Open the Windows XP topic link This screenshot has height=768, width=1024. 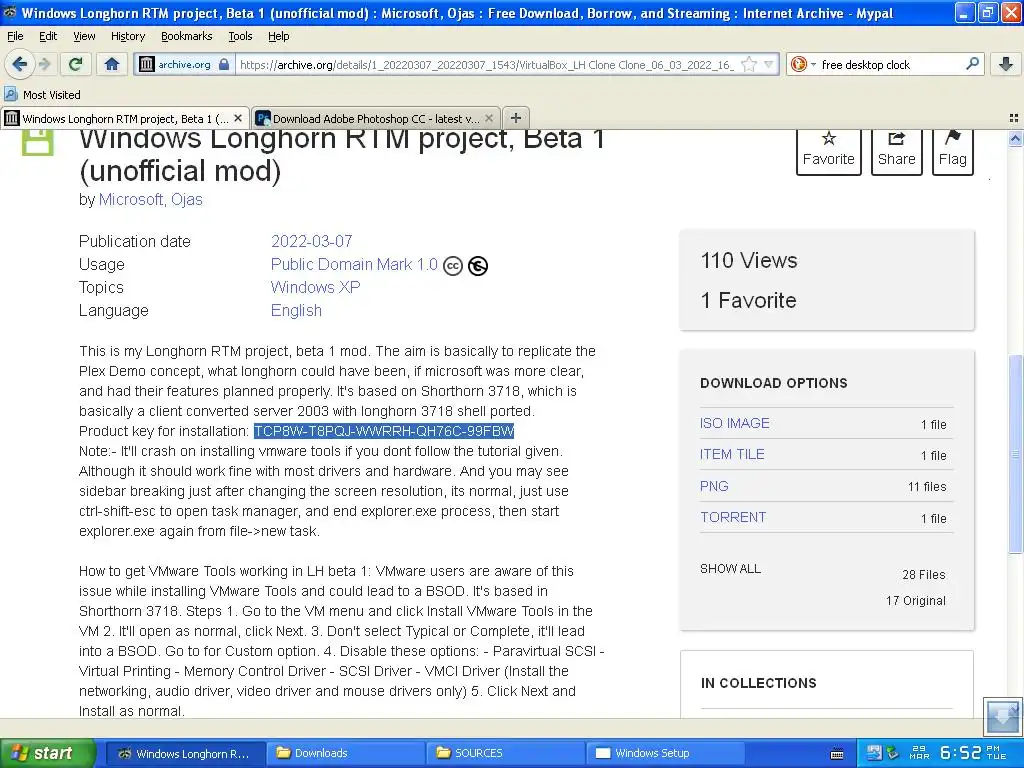coord(315,287)
